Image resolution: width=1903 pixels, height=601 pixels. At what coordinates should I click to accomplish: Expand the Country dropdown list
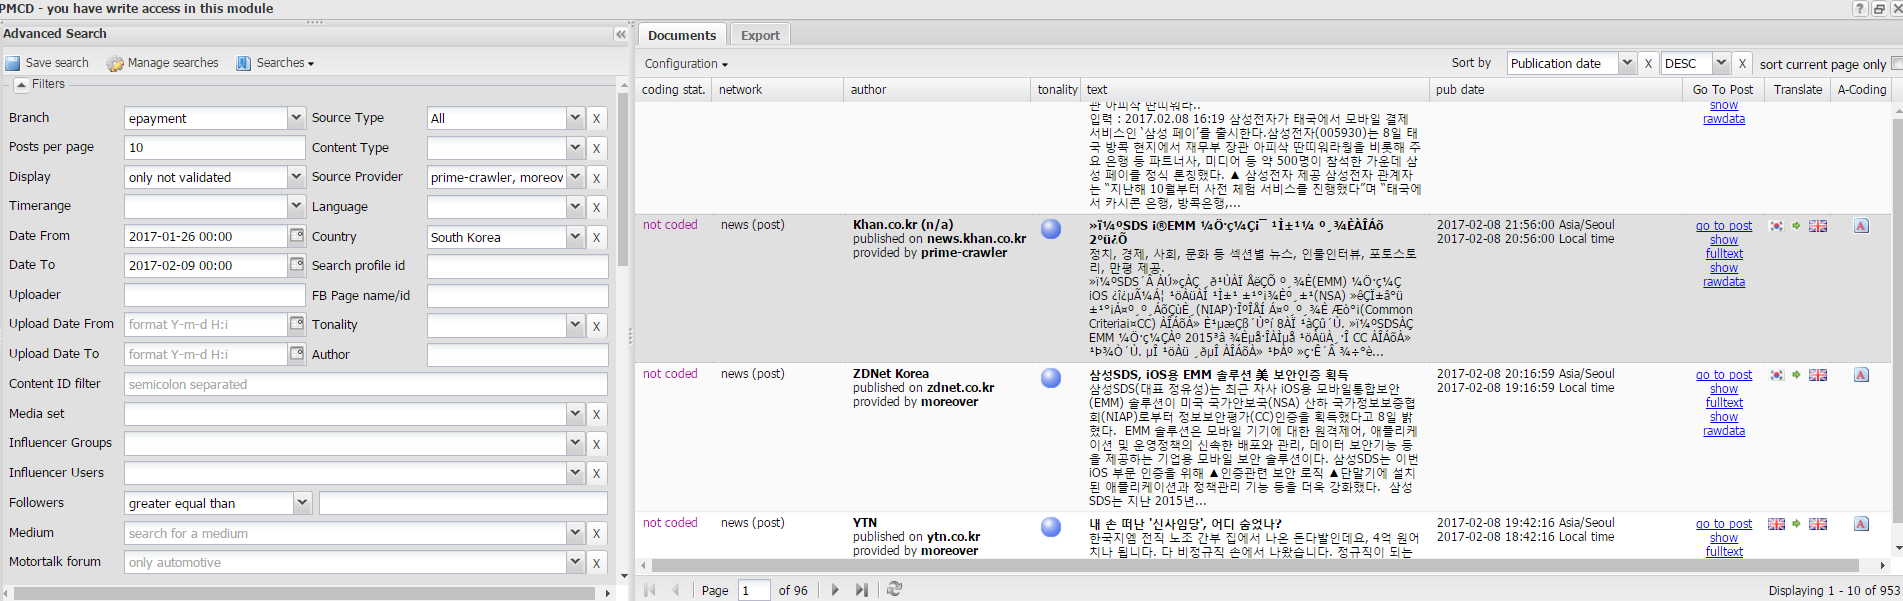click(575, 237)
